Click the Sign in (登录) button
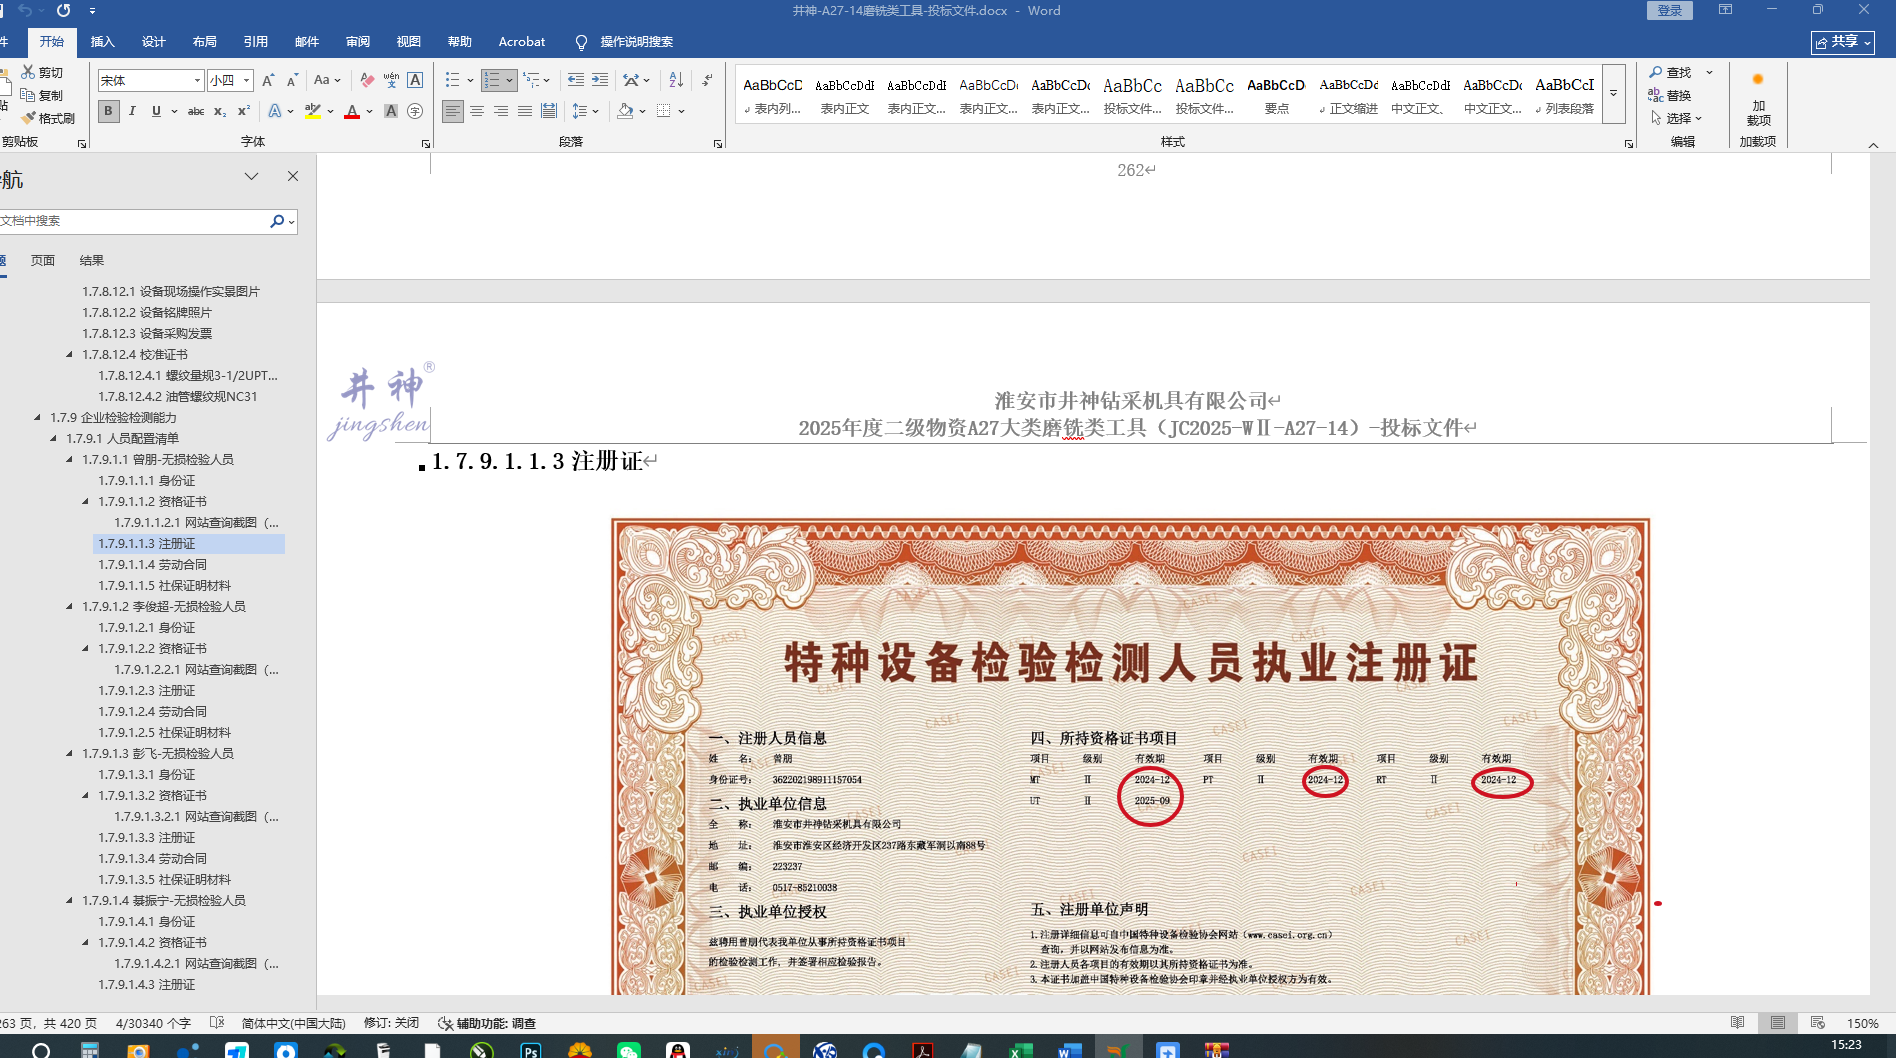The width and height of the screenshot is (1896, 1058). click(1669, 10)
